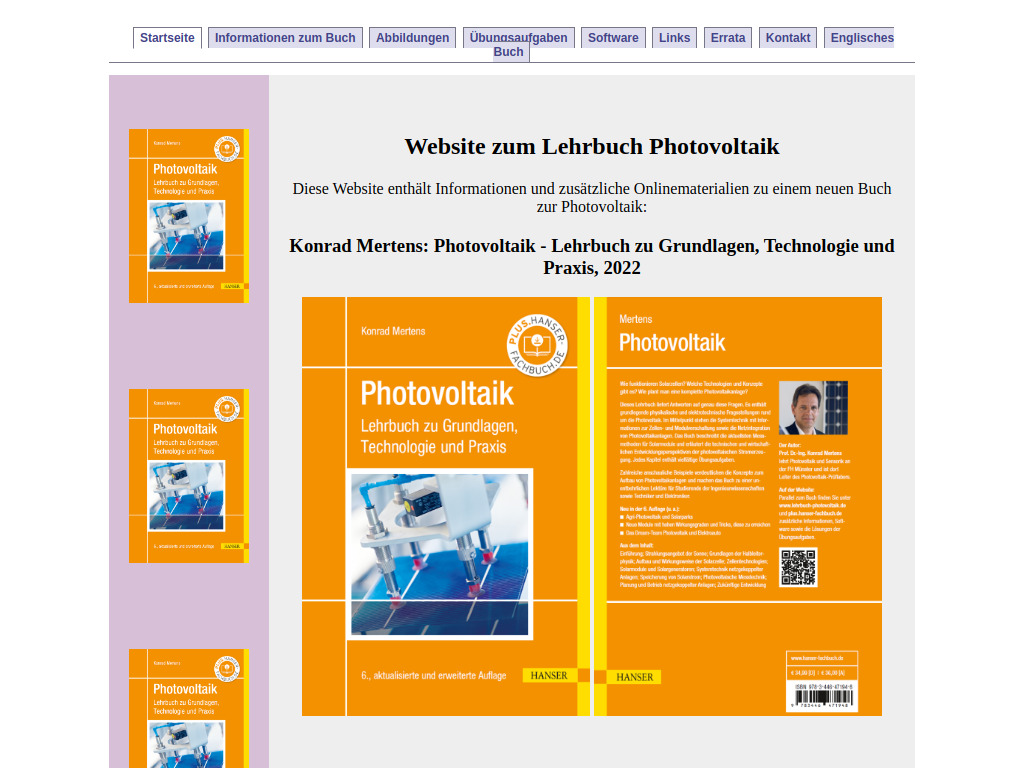
Task: Open the Übungsaufgaben tab
Action: [x=518, y=37]
